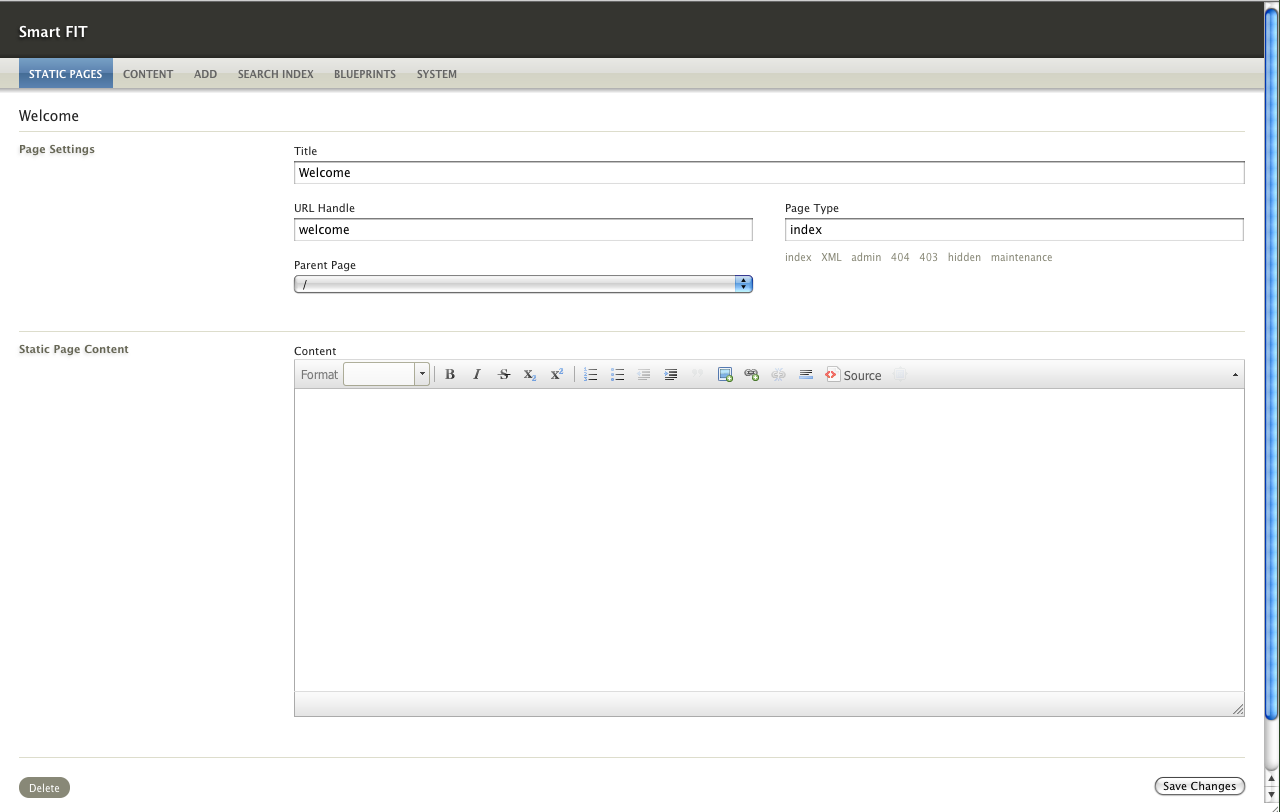Toggle strikethrough text formatting
The height and width of the screenshot is (812, 1280).
point(504,375)
